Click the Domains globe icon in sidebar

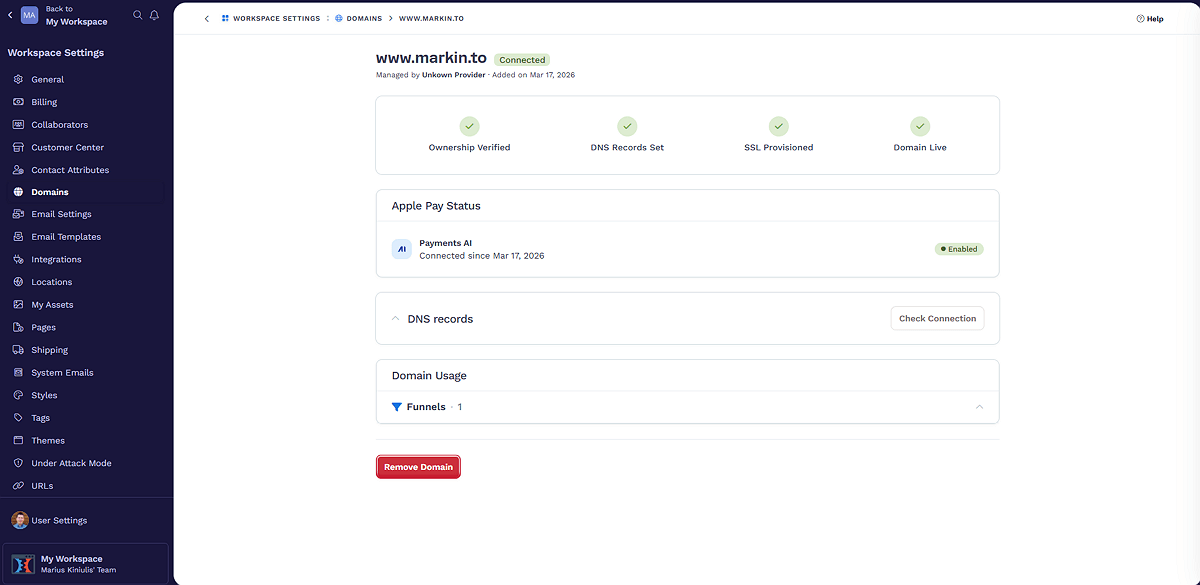click(x=19, y=192)
